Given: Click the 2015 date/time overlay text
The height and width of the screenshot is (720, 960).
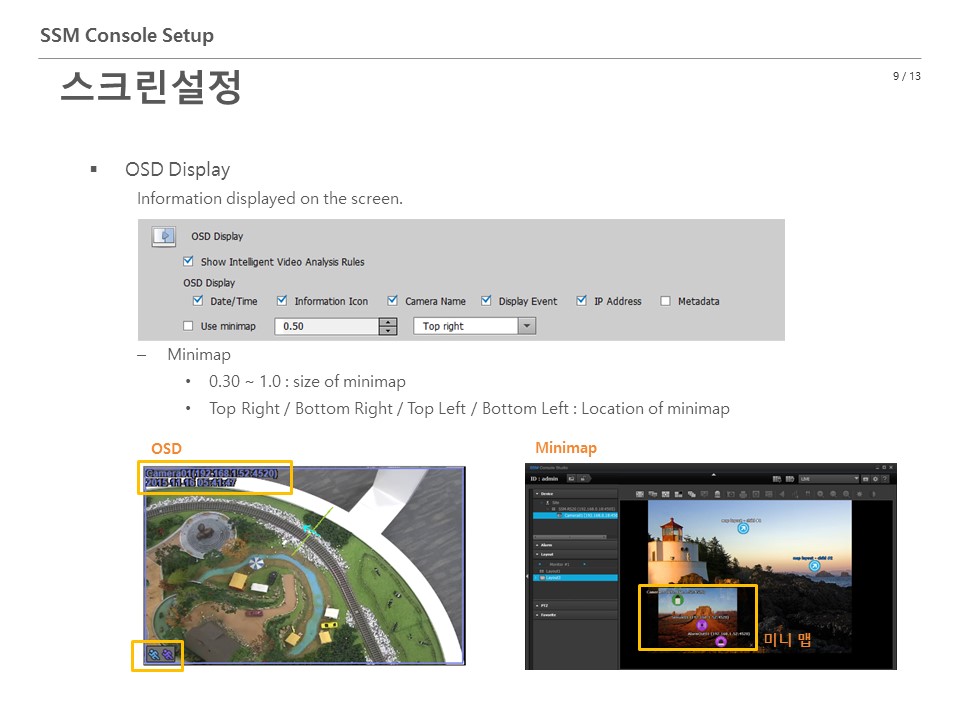Looking at the screenshot, I should point(190,483).
